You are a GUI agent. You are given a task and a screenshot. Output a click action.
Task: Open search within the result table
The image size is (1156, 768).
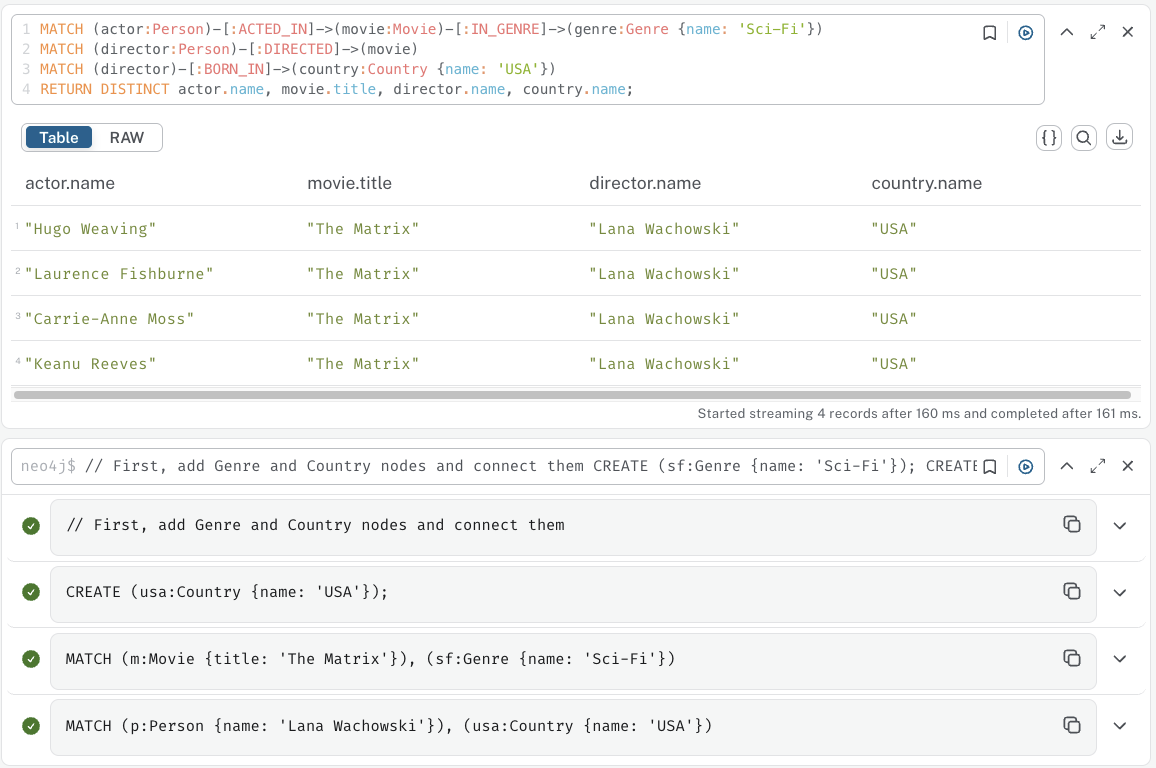[1084, 137]
